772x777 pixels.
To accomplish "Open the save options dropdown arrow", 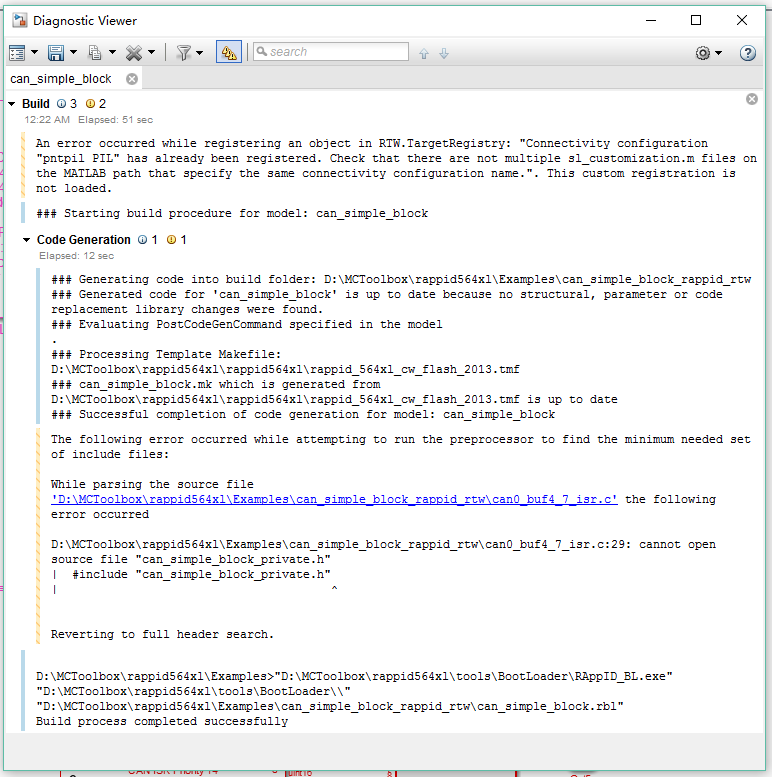I will coord(73,52).
